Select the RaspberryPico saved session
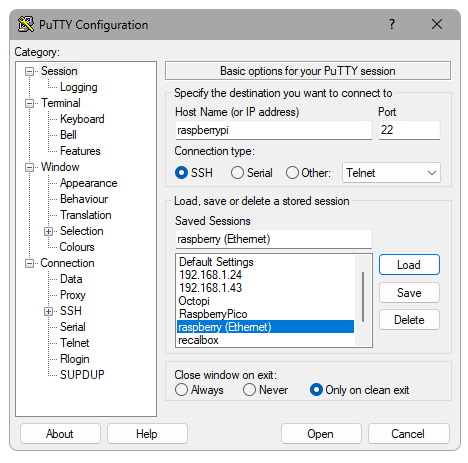Screen dimensions: 468x463 266,314
